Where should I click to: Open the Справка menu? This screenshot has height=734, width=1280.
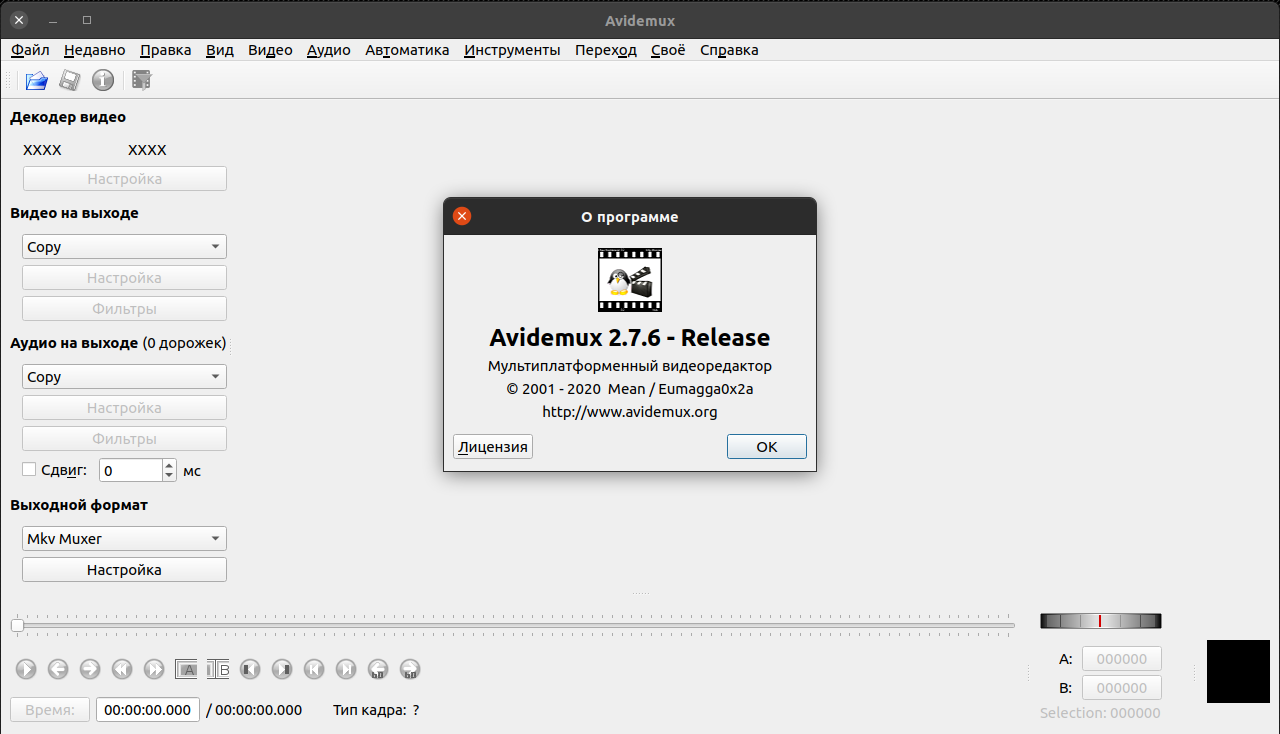click(x=729, y=50)
